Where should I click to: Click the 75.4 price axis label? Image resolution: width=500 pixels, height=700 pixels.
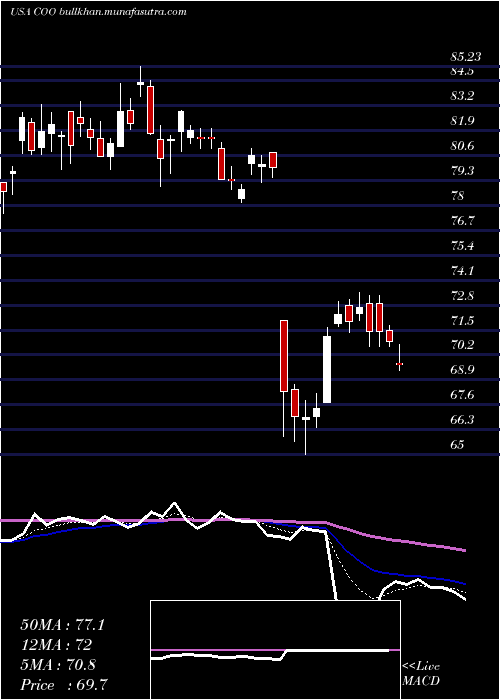click(x=462, y=246)
